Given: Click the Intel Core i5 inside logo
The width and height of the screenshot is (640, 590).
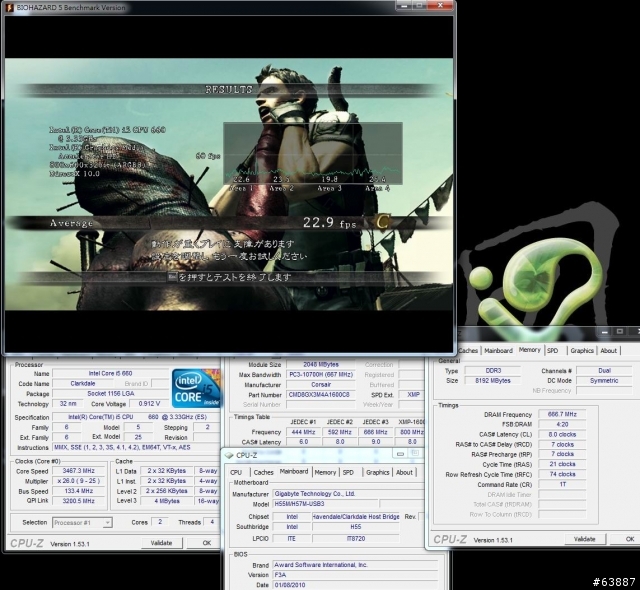Looking at the screenshot, I should click(196, 388).
